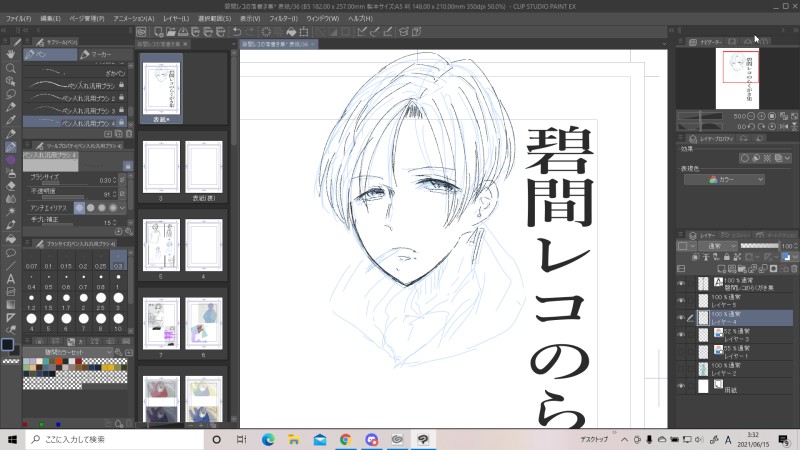Choose brush size preset 10
This screenshot has height=450, width=800.
(x=118, y=323)
